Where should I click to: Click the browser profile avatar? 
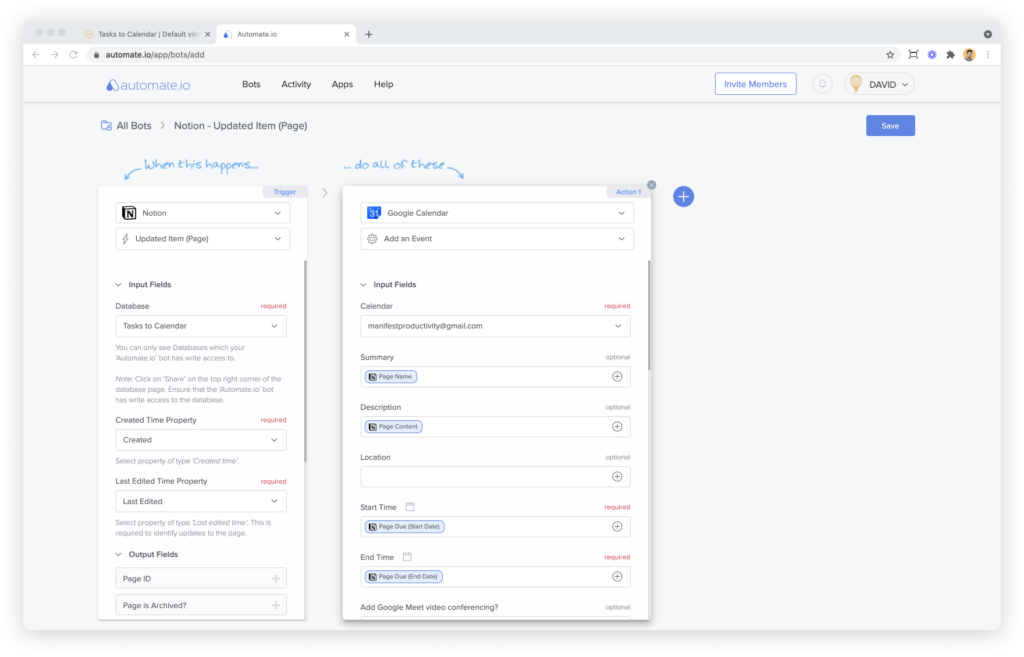(x=969, y=55)
